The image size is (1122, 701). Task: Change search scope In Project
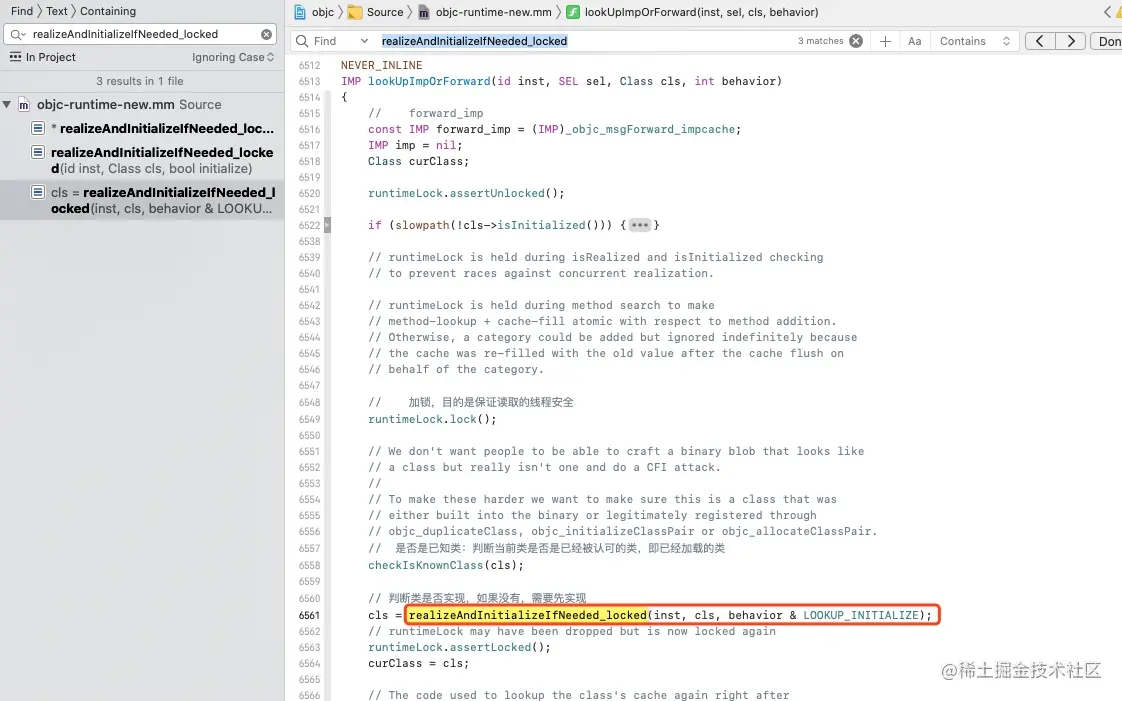(43, 57)
